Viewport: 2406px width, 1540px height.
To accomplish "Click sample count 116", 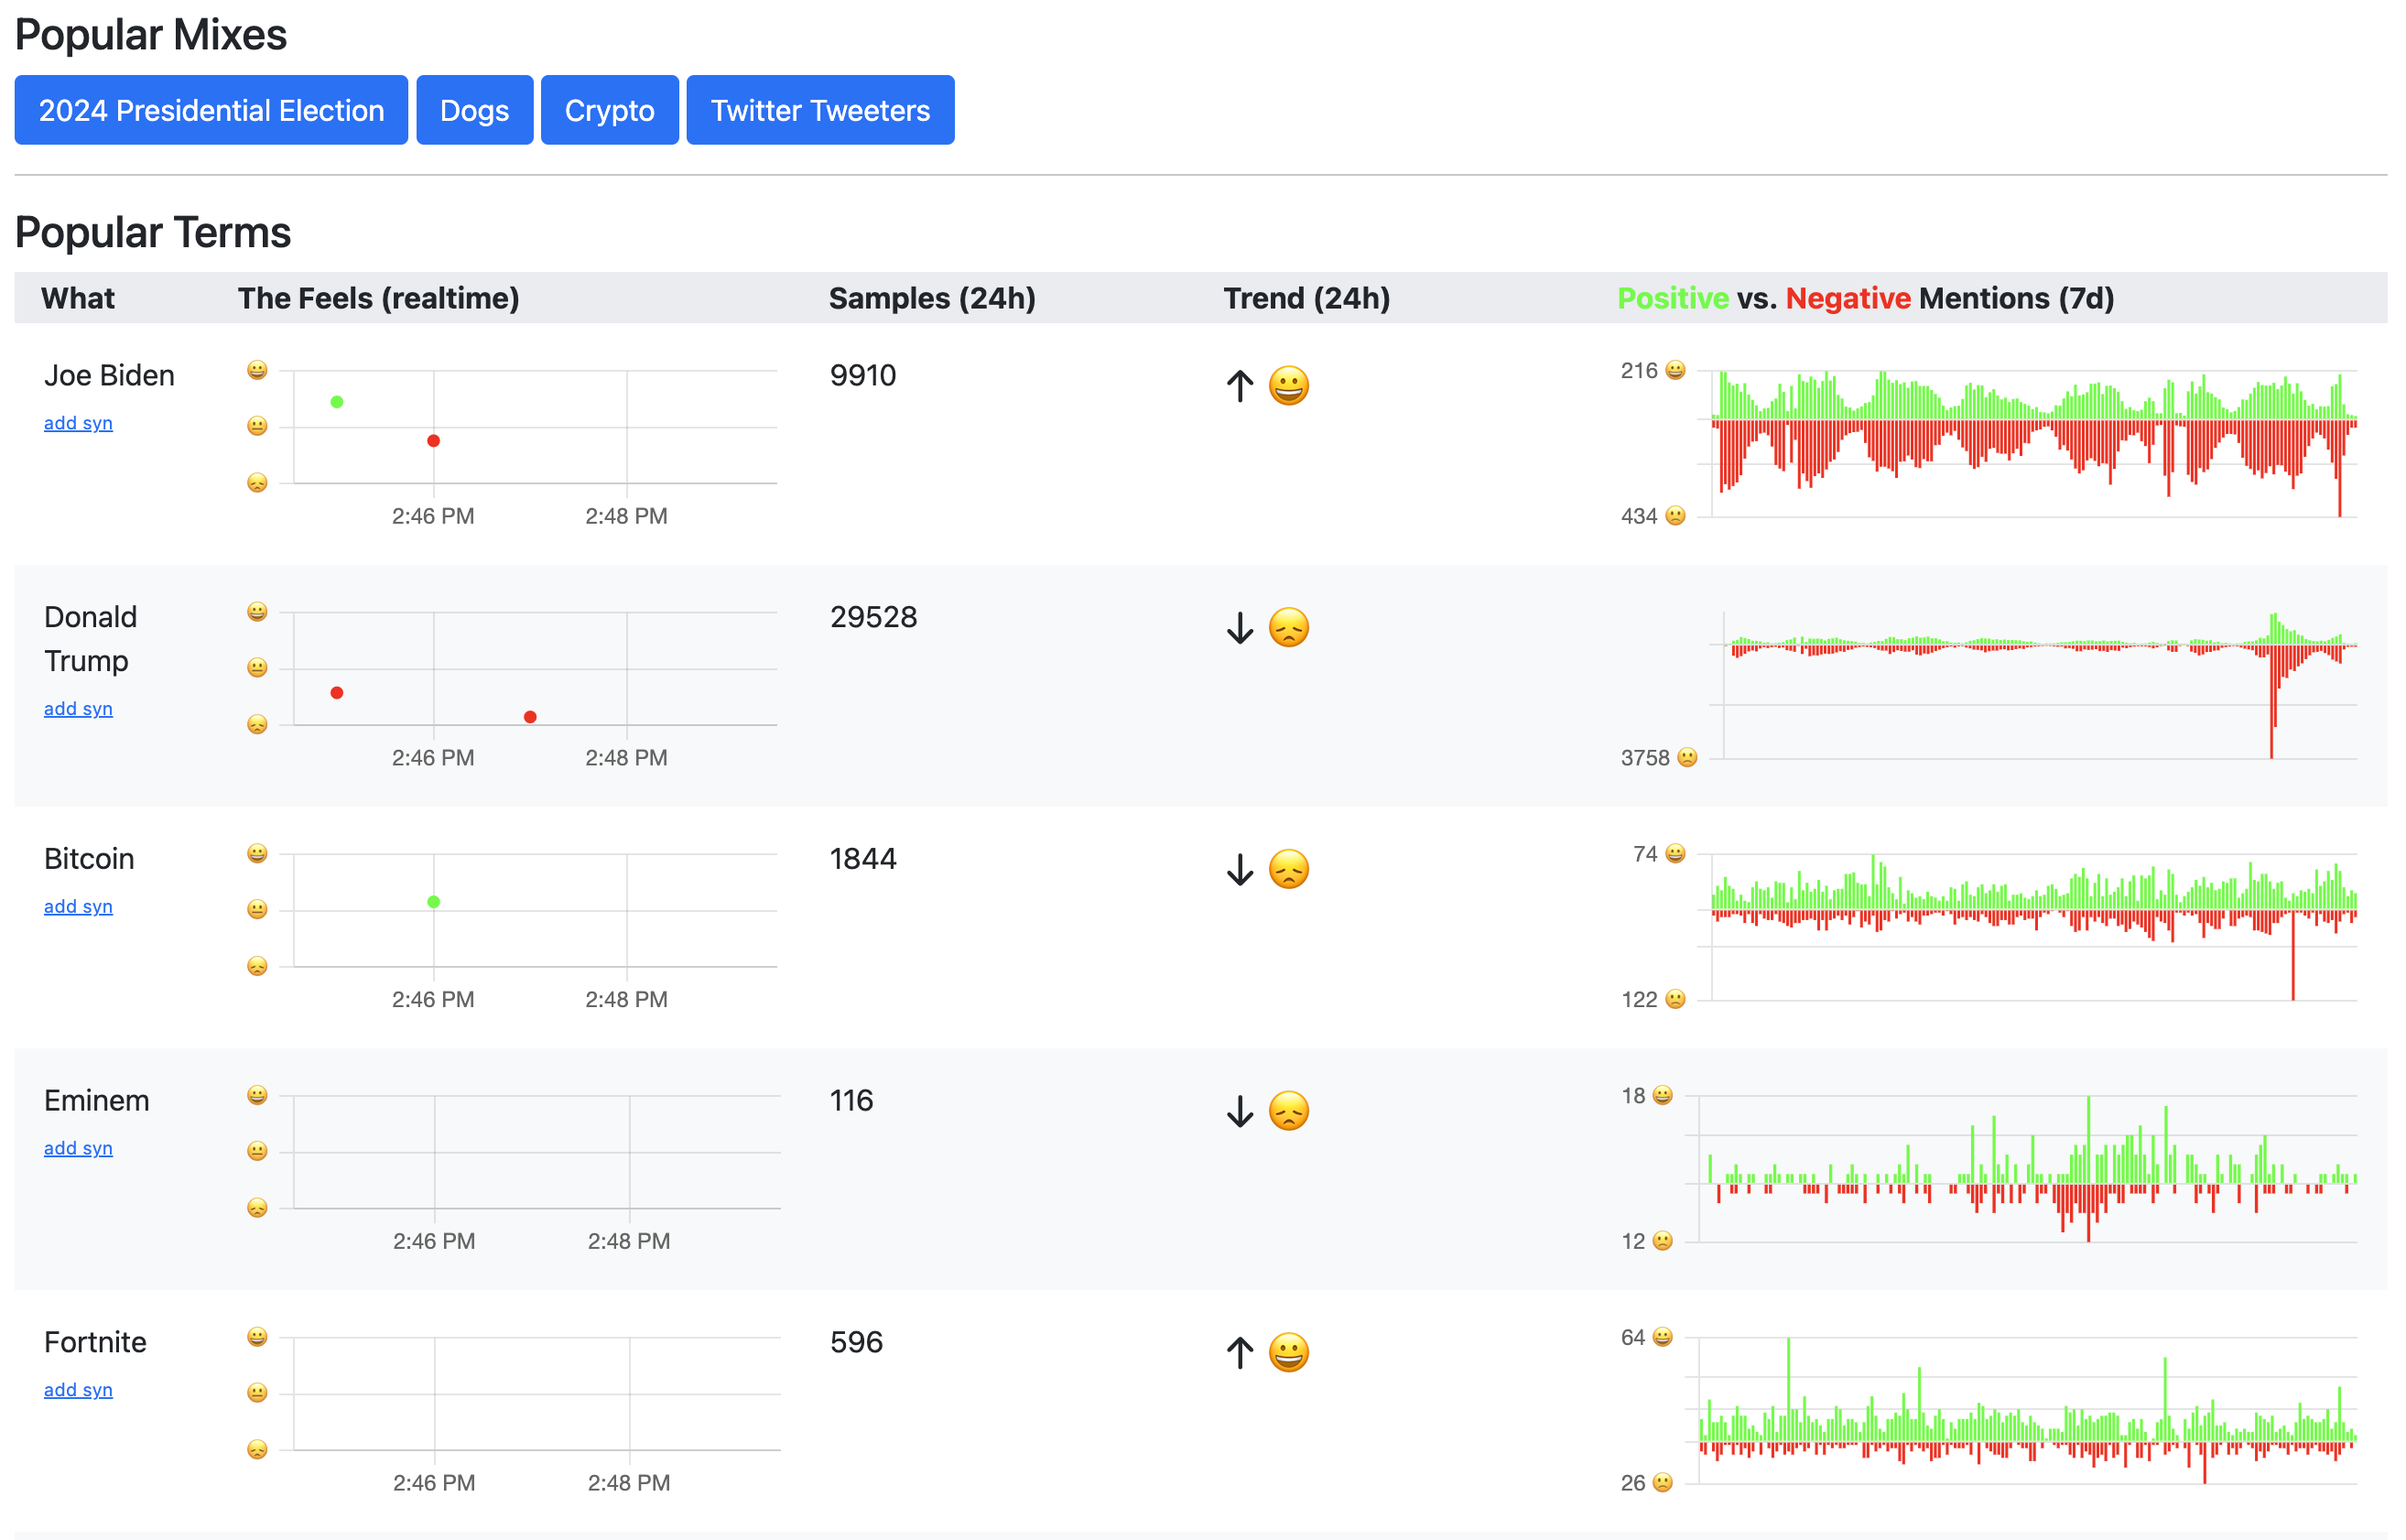I will (x=851, y=1101).
